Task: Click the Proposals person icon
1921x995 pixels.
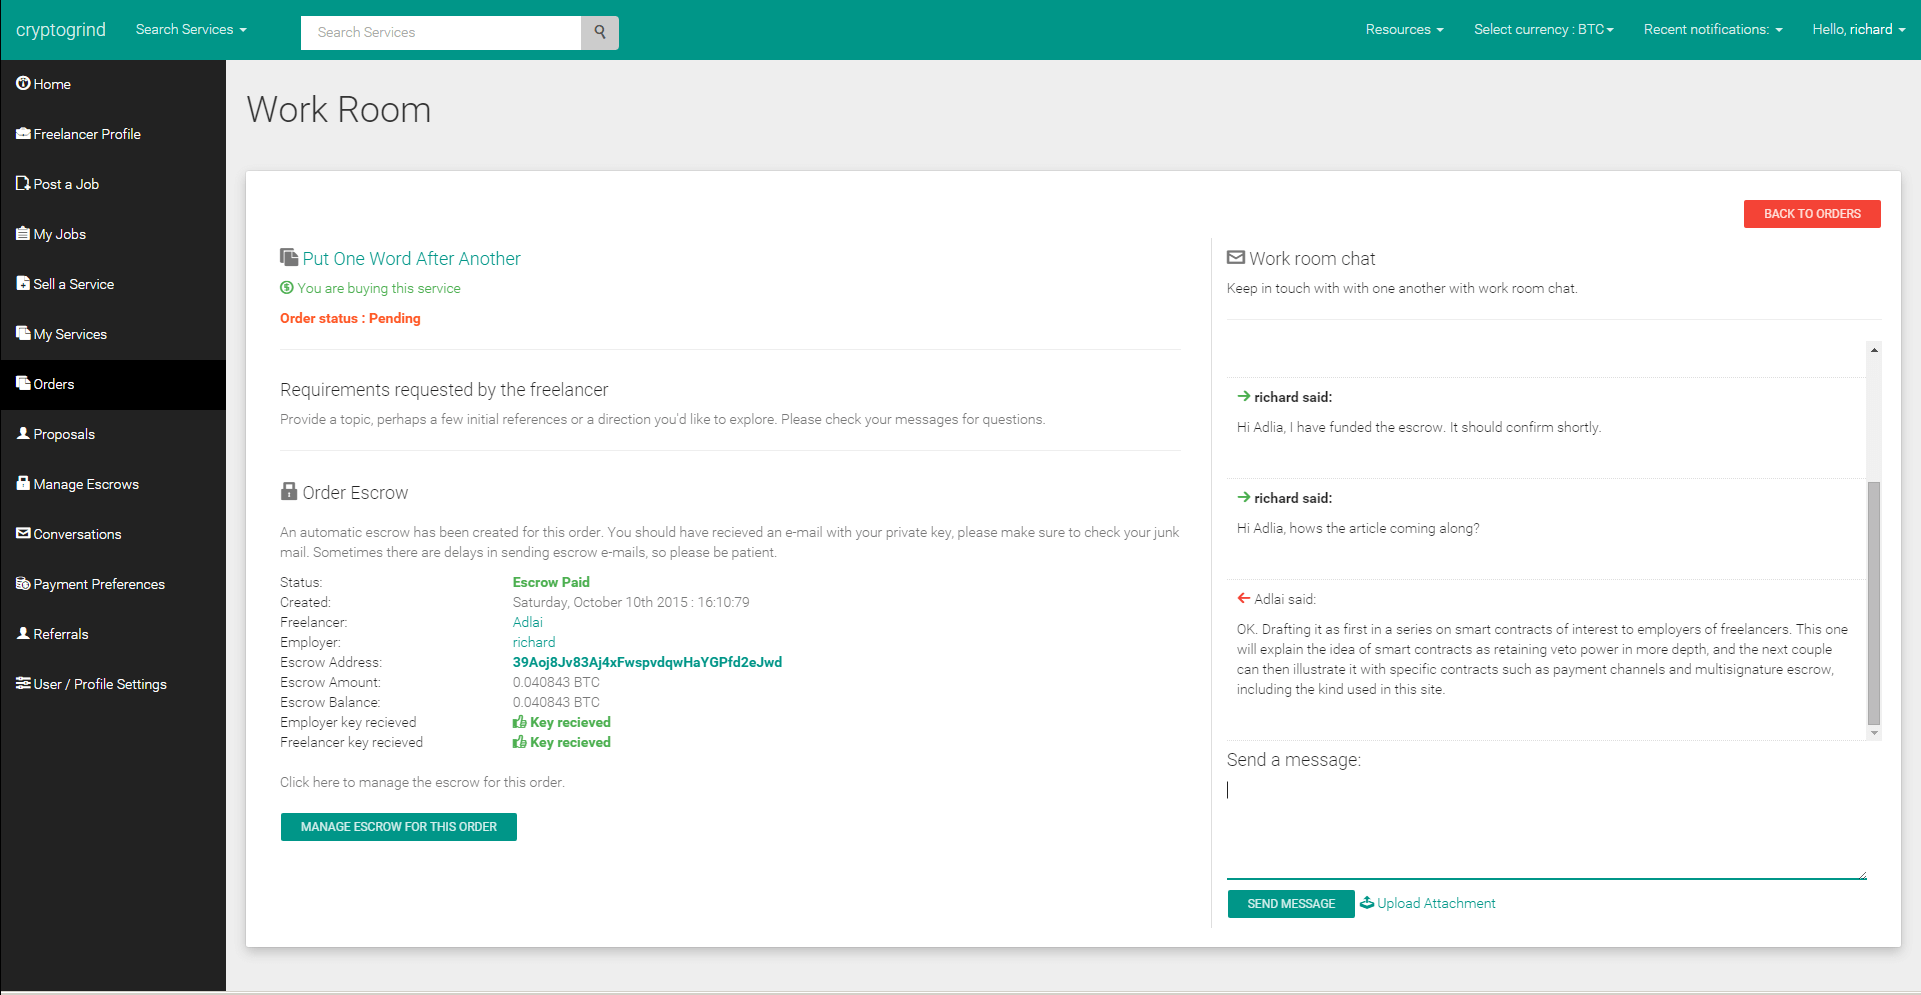Action: (23, 433)
